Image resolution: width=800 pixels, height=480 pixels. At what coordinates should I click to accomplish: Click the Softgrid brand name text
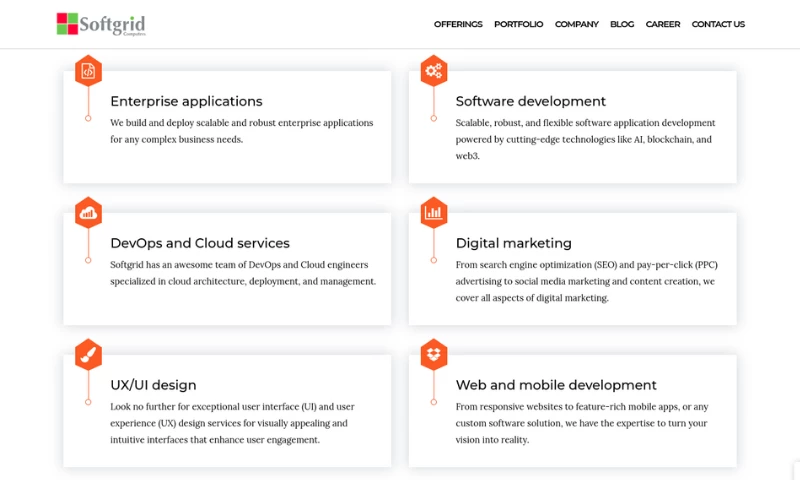tap(115, 22)
